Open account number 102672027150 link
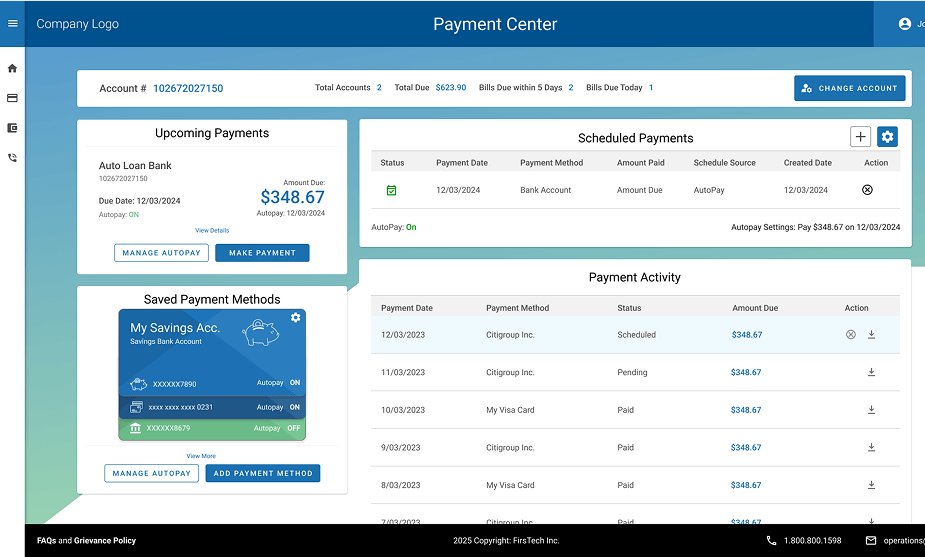The height and width of the screenshot is (557, 925). tap(188, 88)
